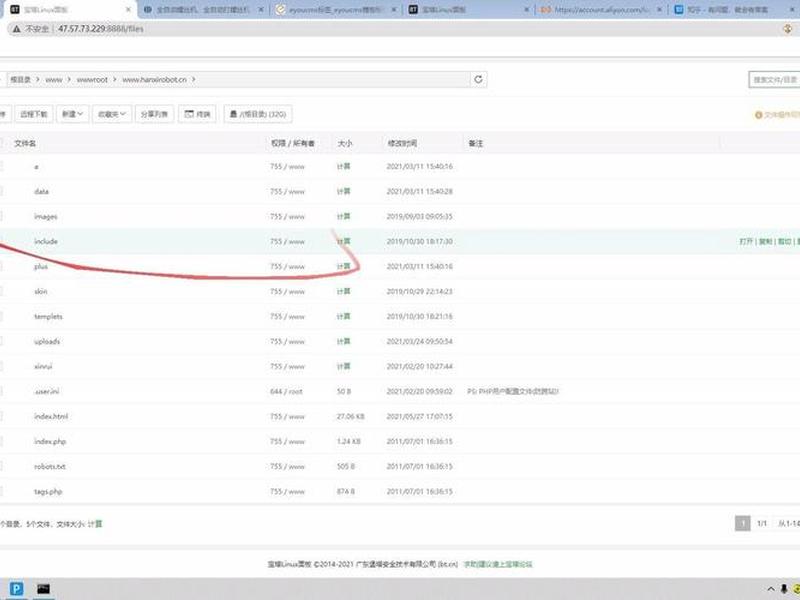Click 755 / www permission of index.html
Image resolution: width=800 pixels, height=600 pixels.
[x=287, y=416]
